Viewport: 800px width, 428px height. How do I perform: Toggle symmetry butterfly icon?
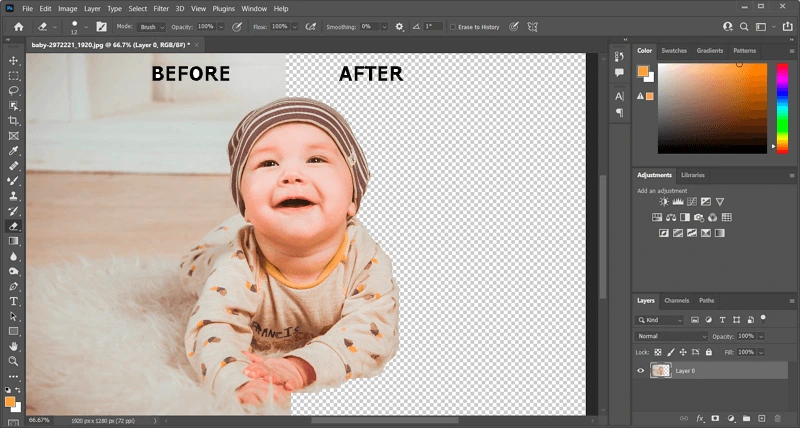533,27
